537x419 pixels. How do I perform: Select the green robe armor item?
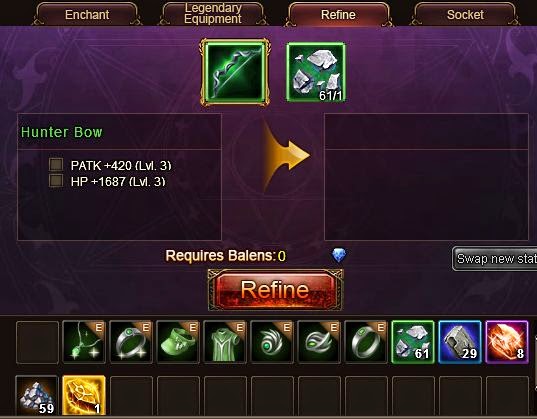pos(225,342)
